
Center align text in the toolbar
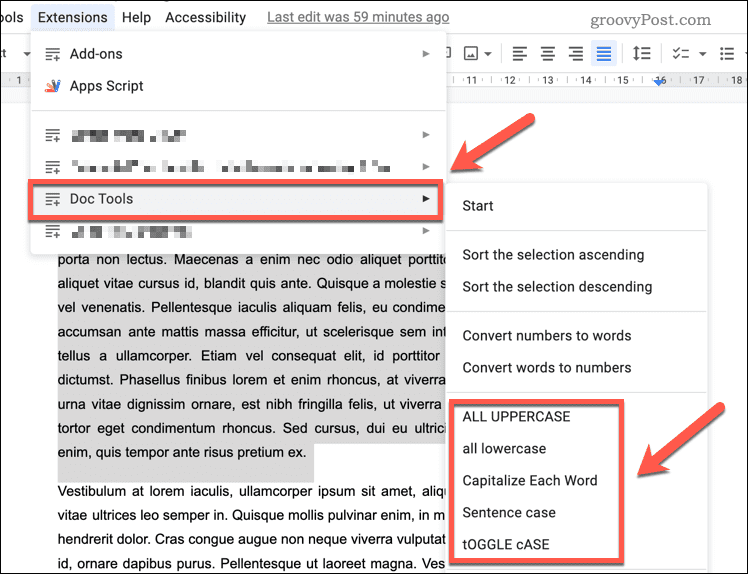(548, 53)
